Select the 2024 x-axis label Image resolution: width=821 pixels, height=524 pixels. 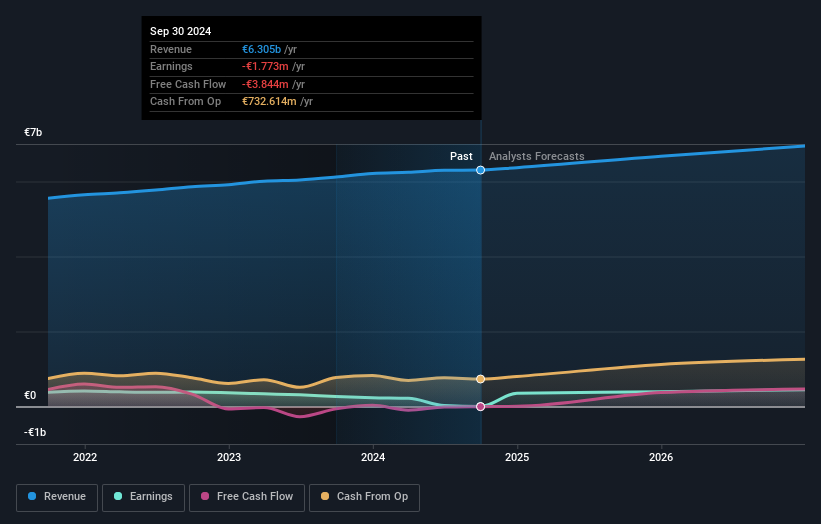click(373, 457)
